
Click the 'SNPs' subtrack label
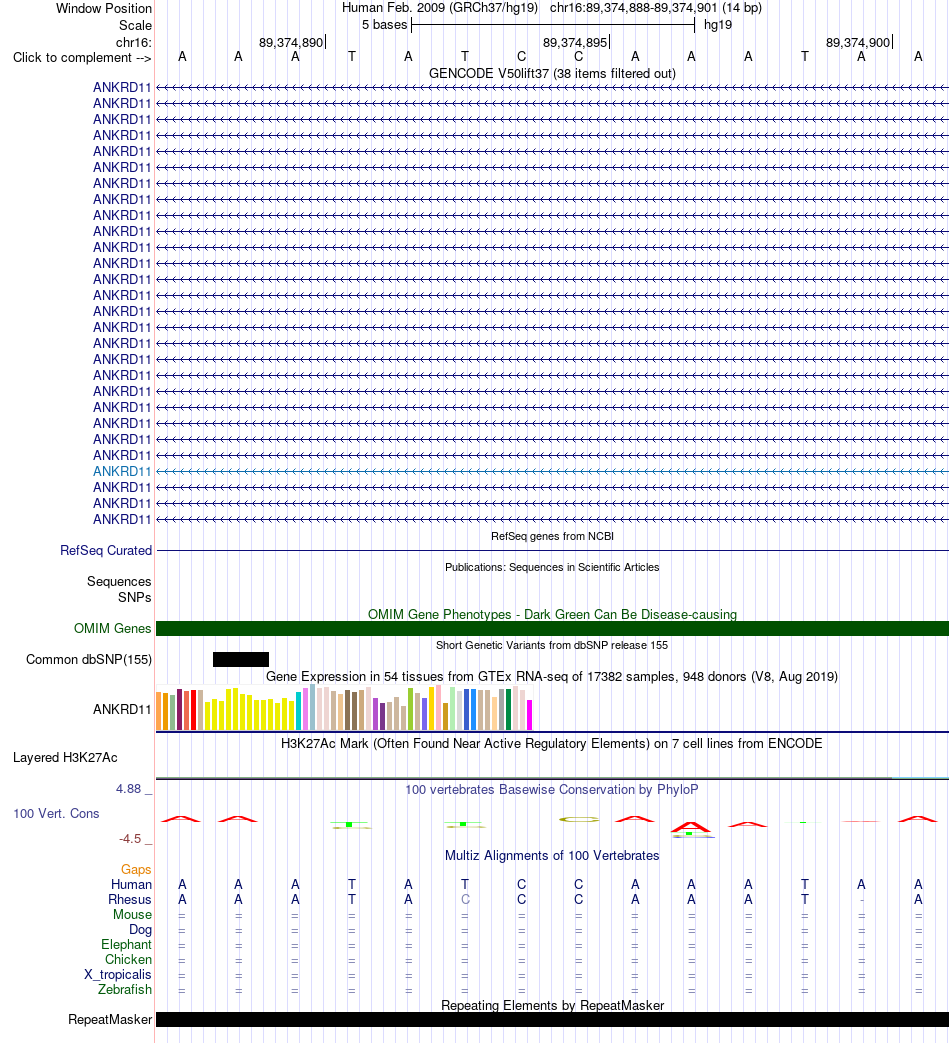click(134, 597)
